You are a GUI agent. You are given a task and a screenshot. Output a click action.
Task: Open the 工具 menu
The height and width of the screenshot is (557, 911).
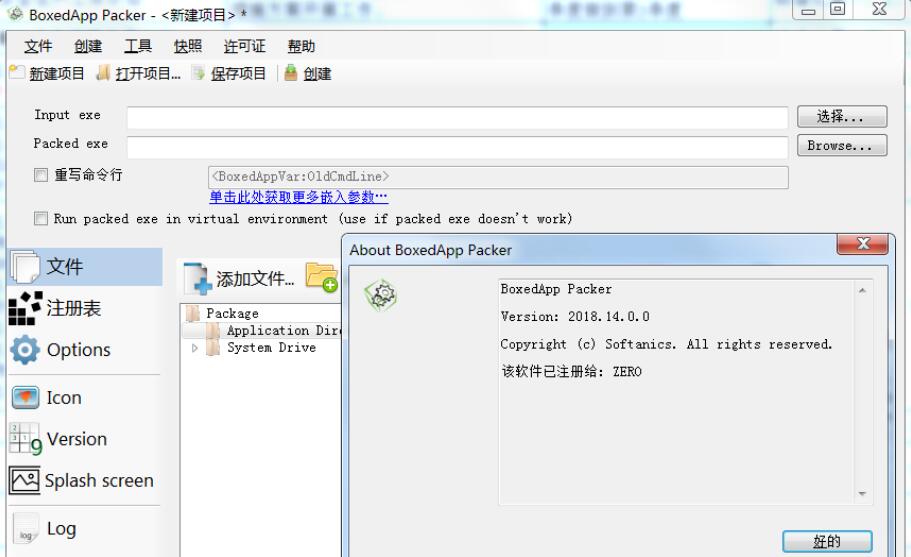[138, 46]
